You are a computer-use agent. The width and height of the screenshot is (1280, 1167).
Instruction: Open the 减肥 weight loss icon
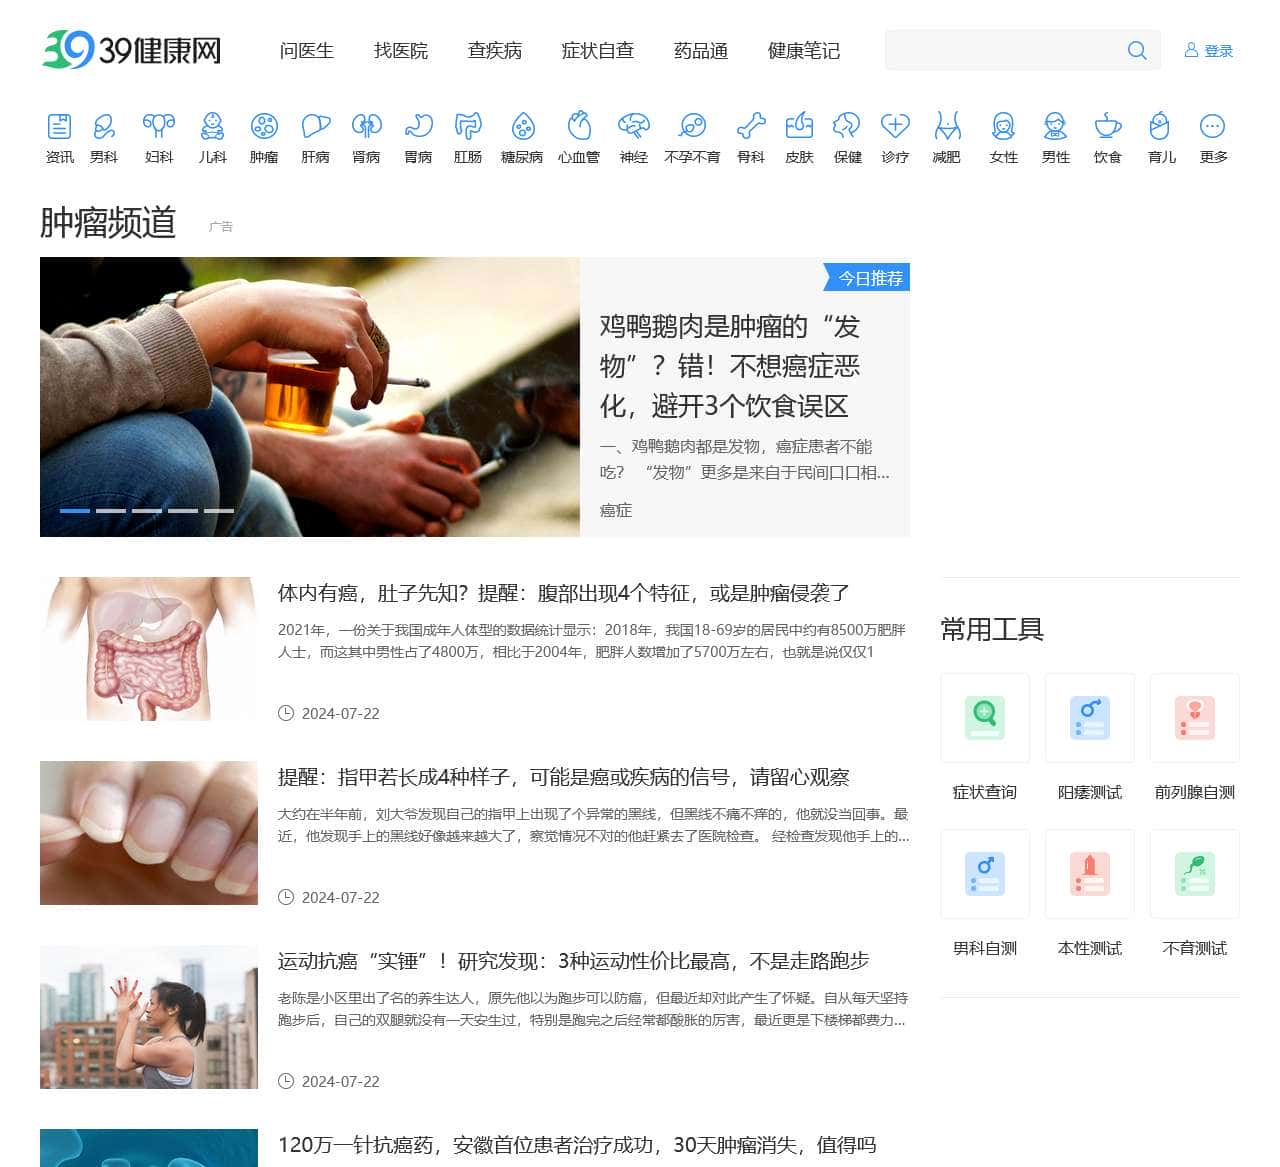[x=947, y=126]
